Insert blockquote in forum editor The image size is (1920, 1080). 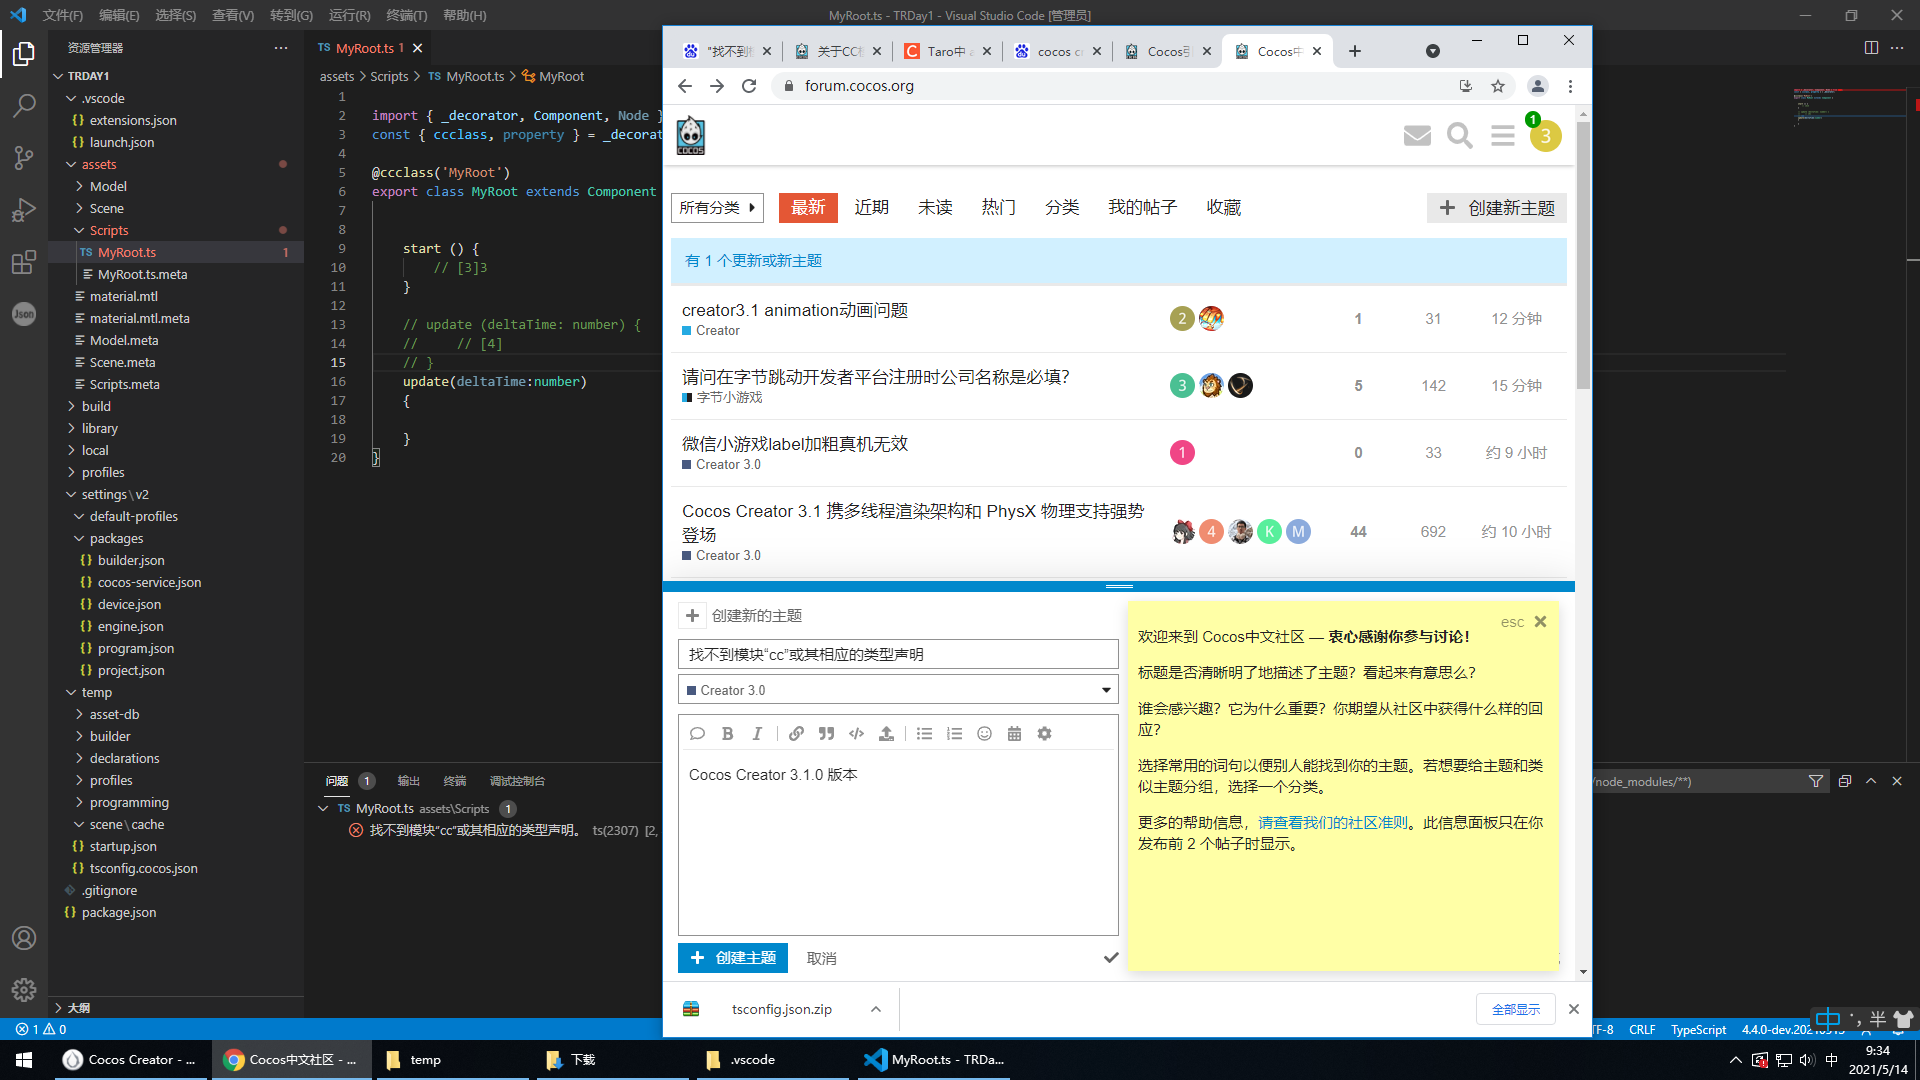826,734
